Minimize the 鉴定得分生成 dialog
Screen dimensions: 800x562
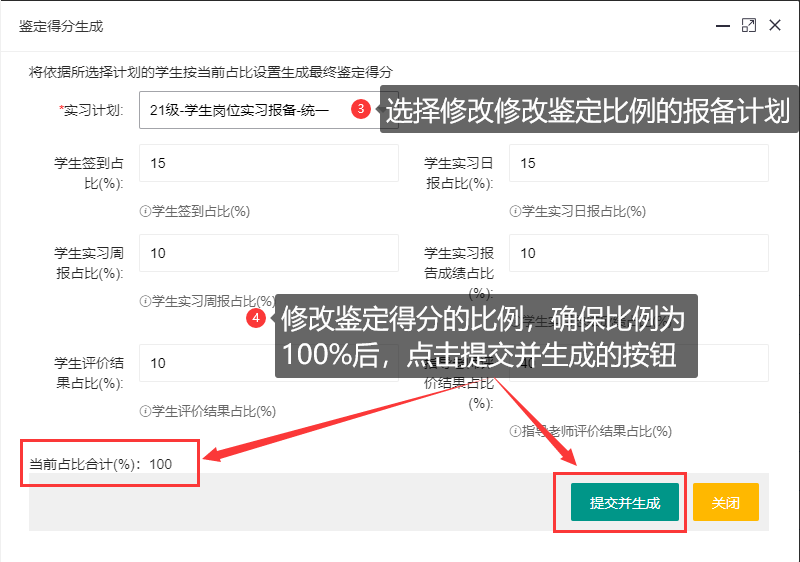pos(722,26)
